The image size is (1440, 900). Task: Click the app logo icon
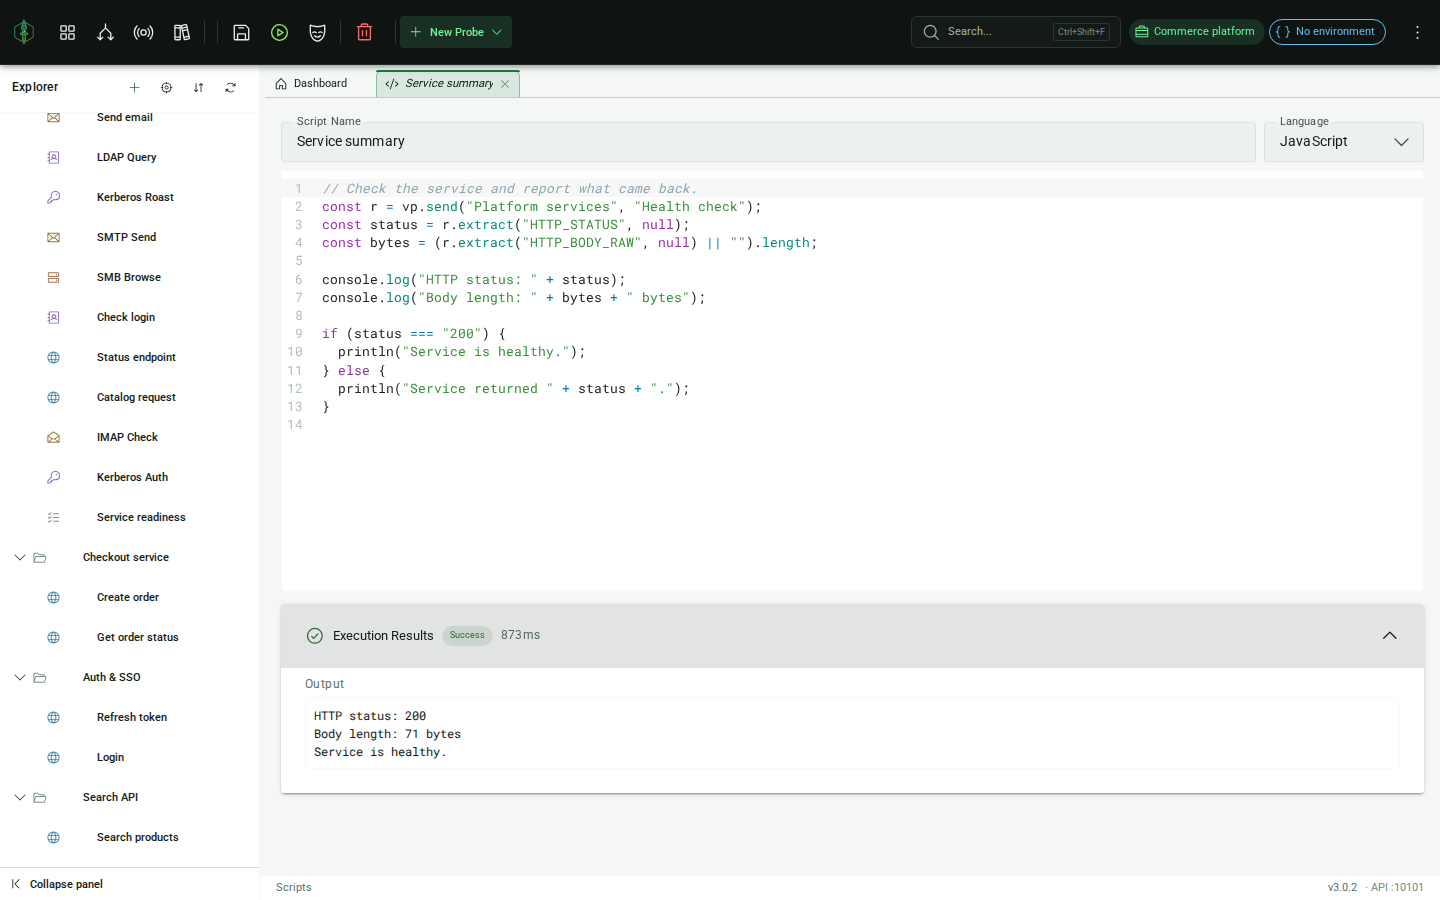(x=24, y=32)
